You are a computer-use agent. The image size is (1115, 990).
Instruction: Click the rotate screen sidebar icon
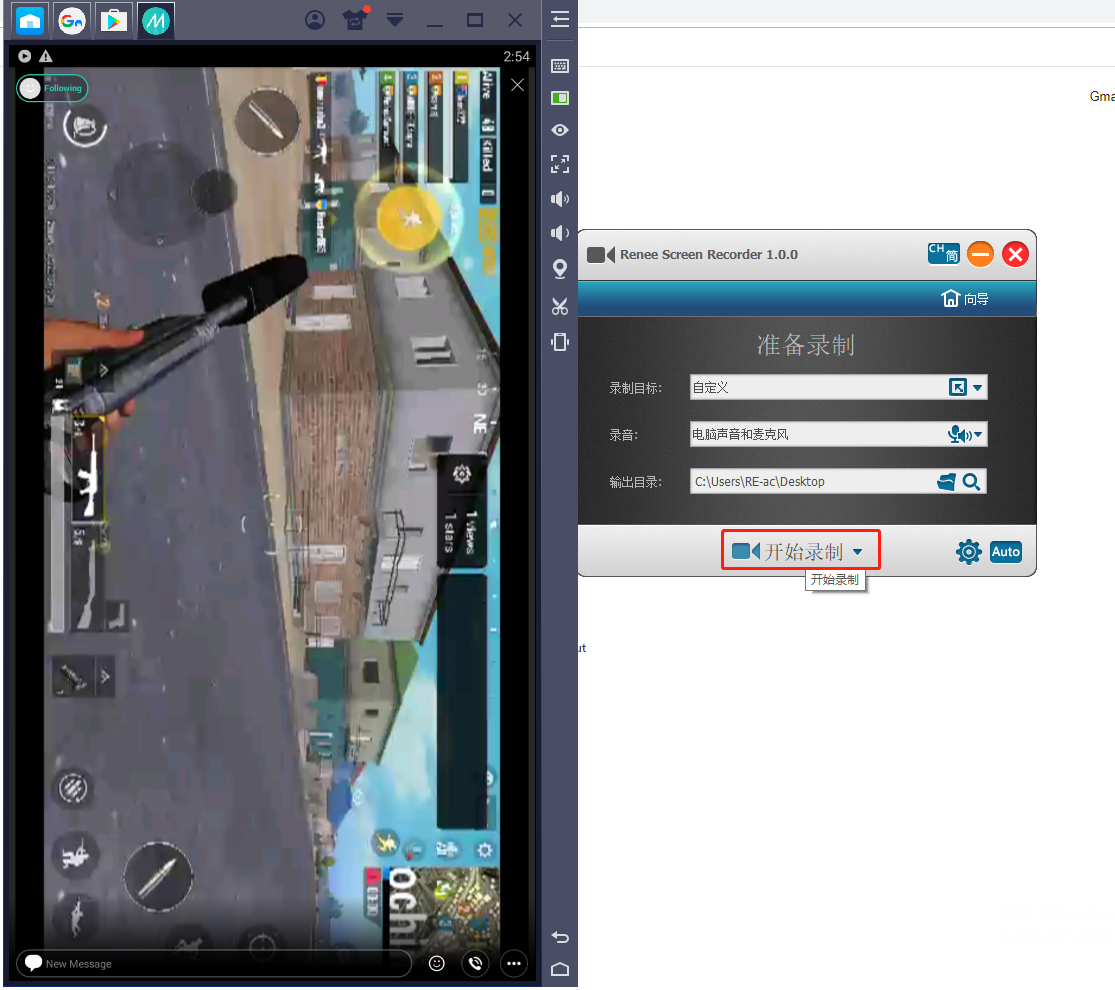tap(560, 342)
